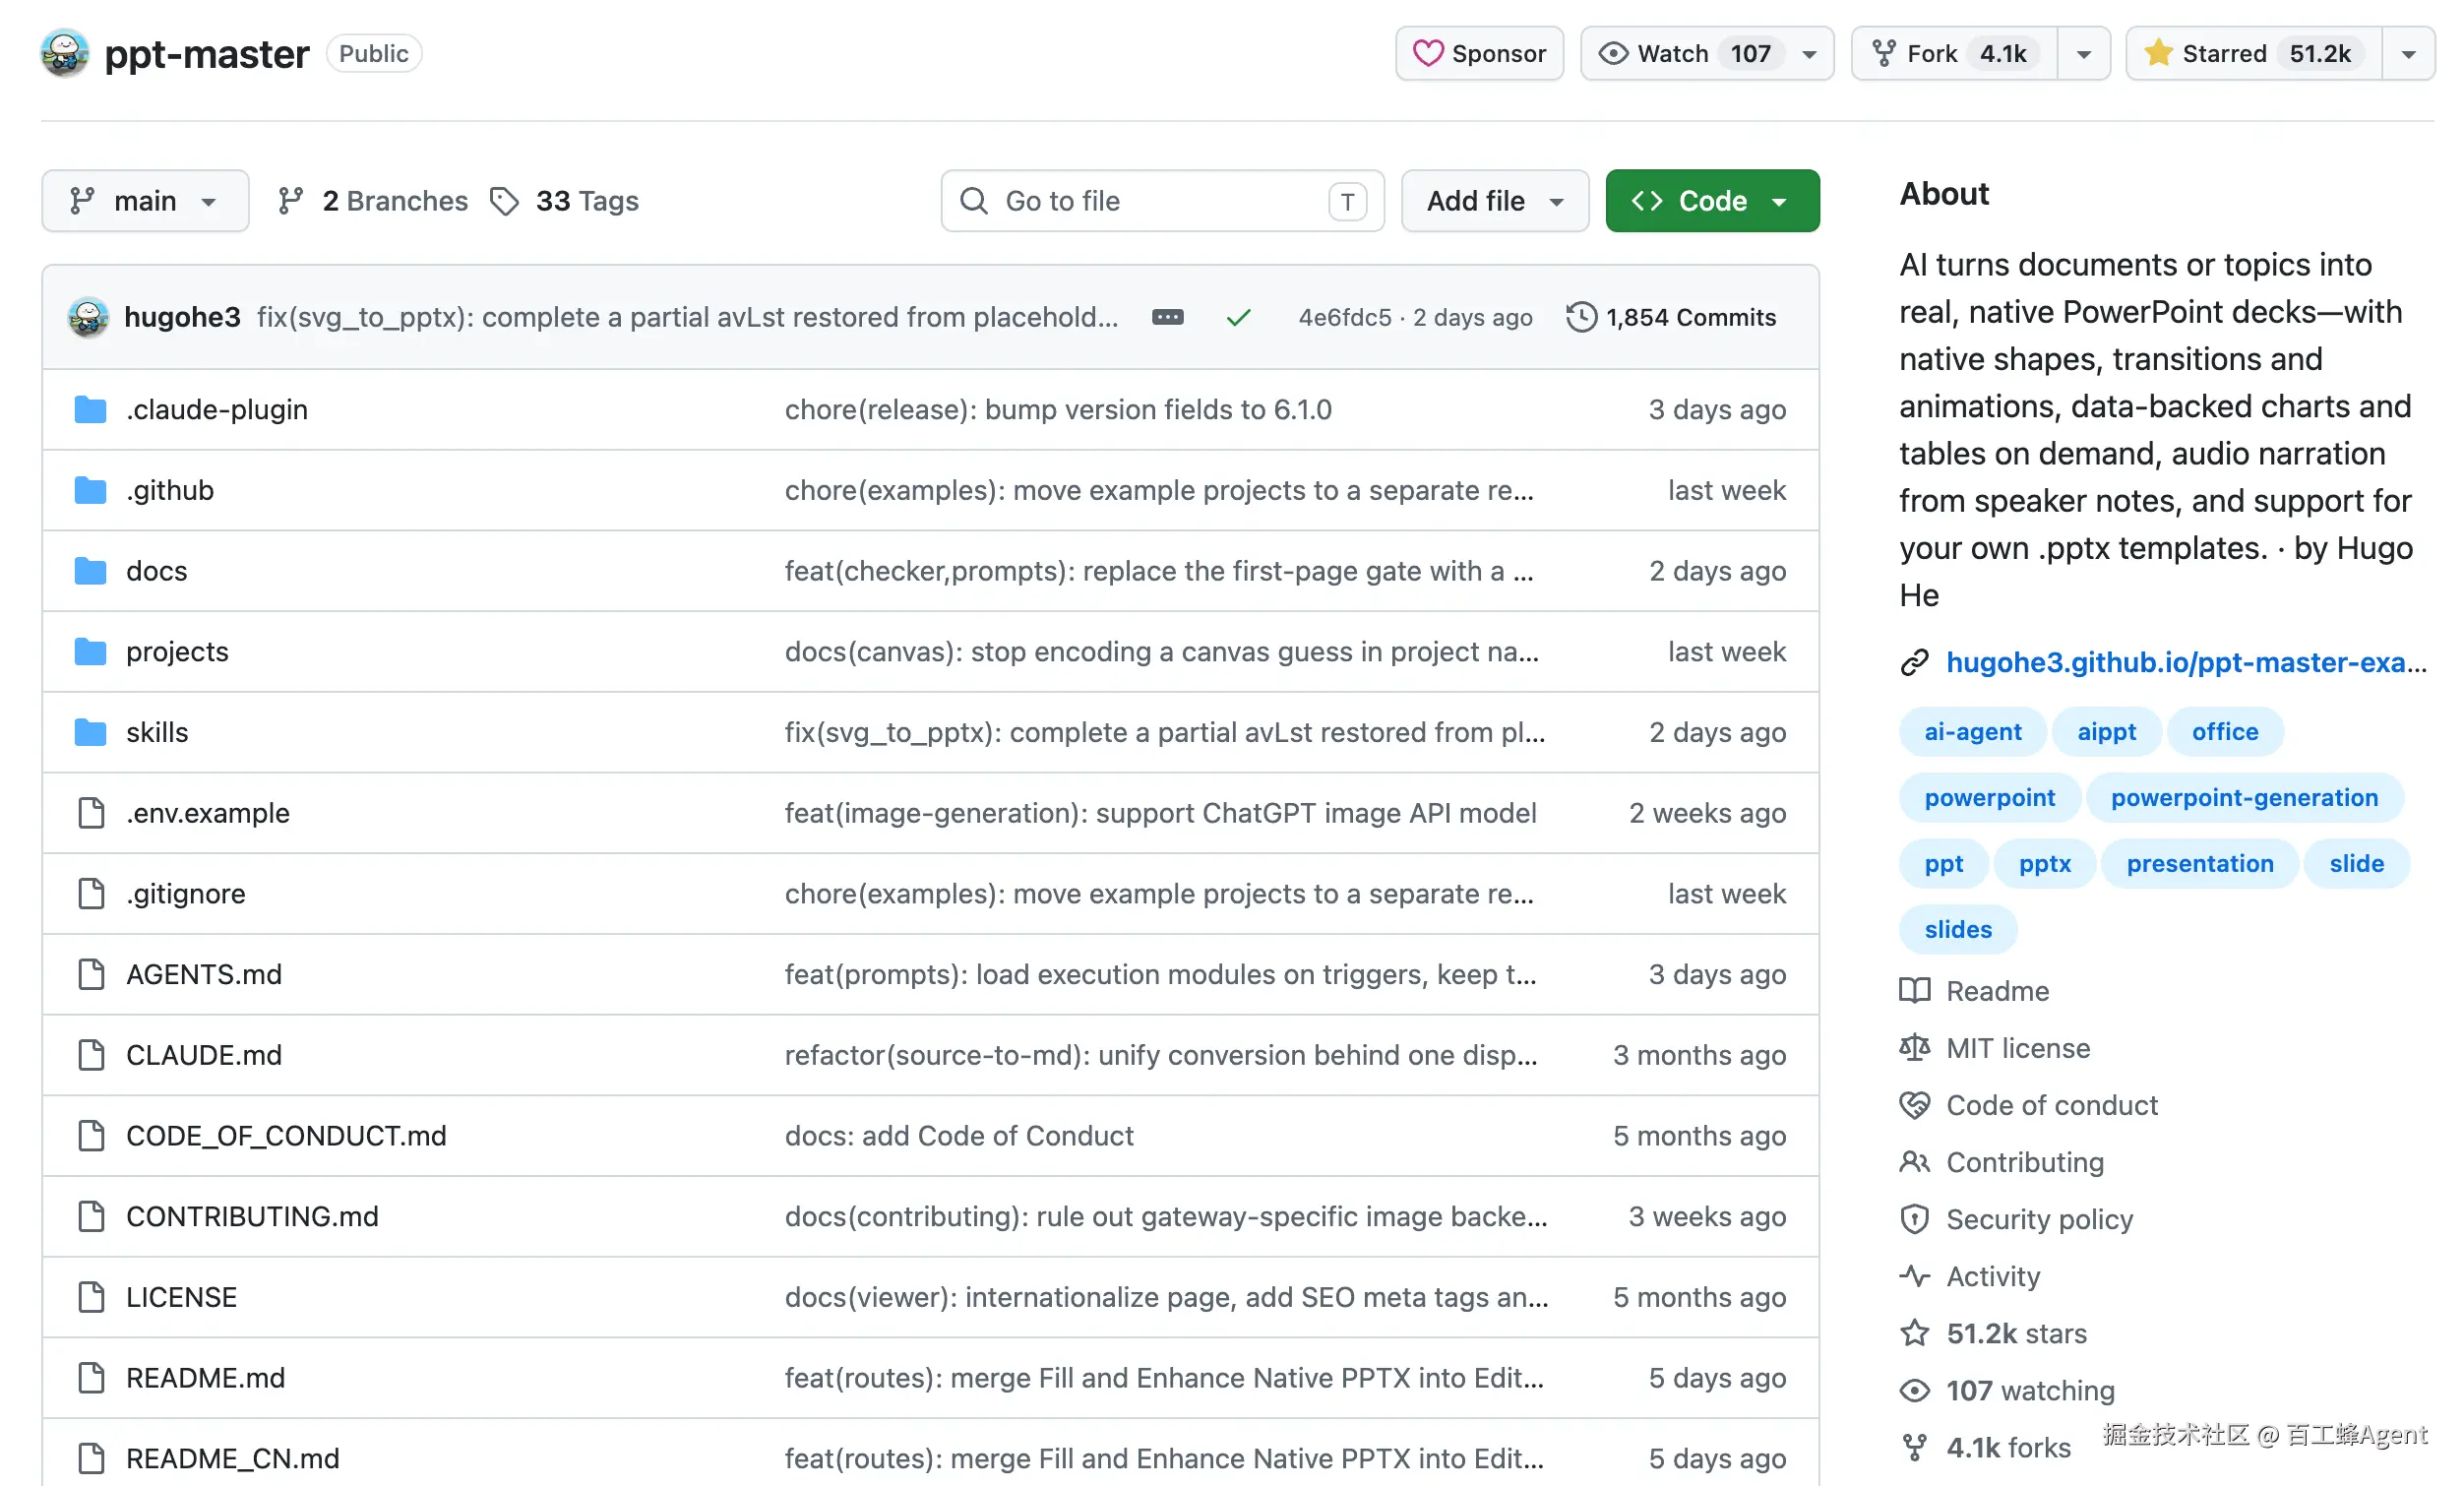Click the projects folder icon

click(x=90, y=652)
